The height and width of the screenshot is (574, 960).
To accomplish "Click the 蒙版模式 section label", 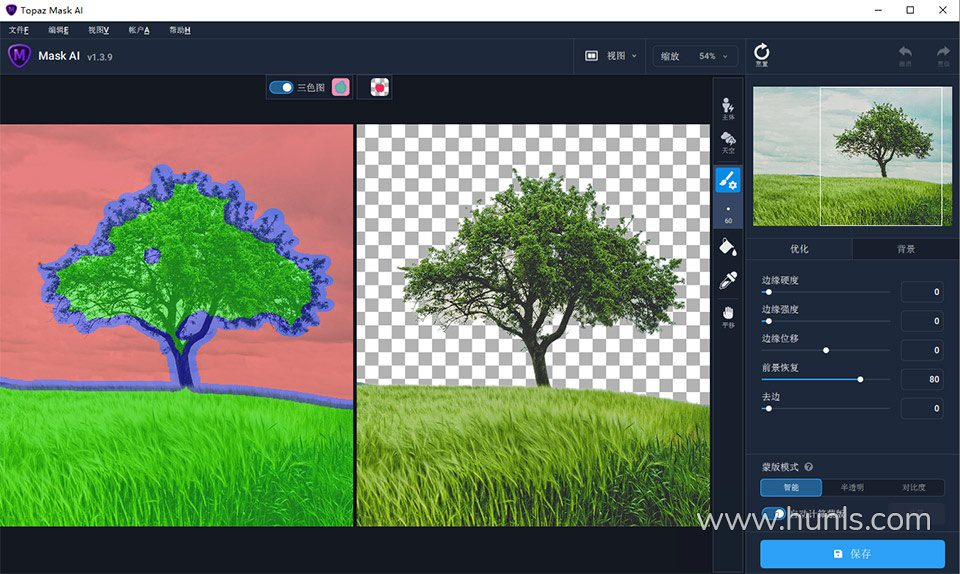I will click(780, 467).
